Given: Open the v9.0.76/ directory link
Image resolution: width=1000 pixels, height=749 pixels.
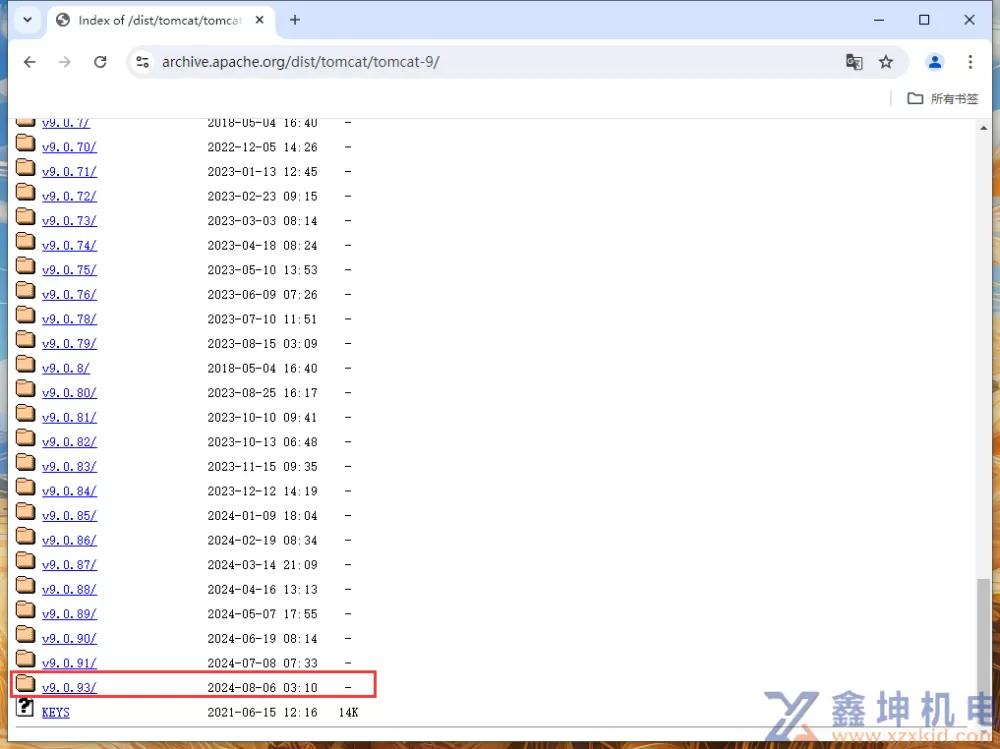Looking at the screenshot, I should (69, 295).
